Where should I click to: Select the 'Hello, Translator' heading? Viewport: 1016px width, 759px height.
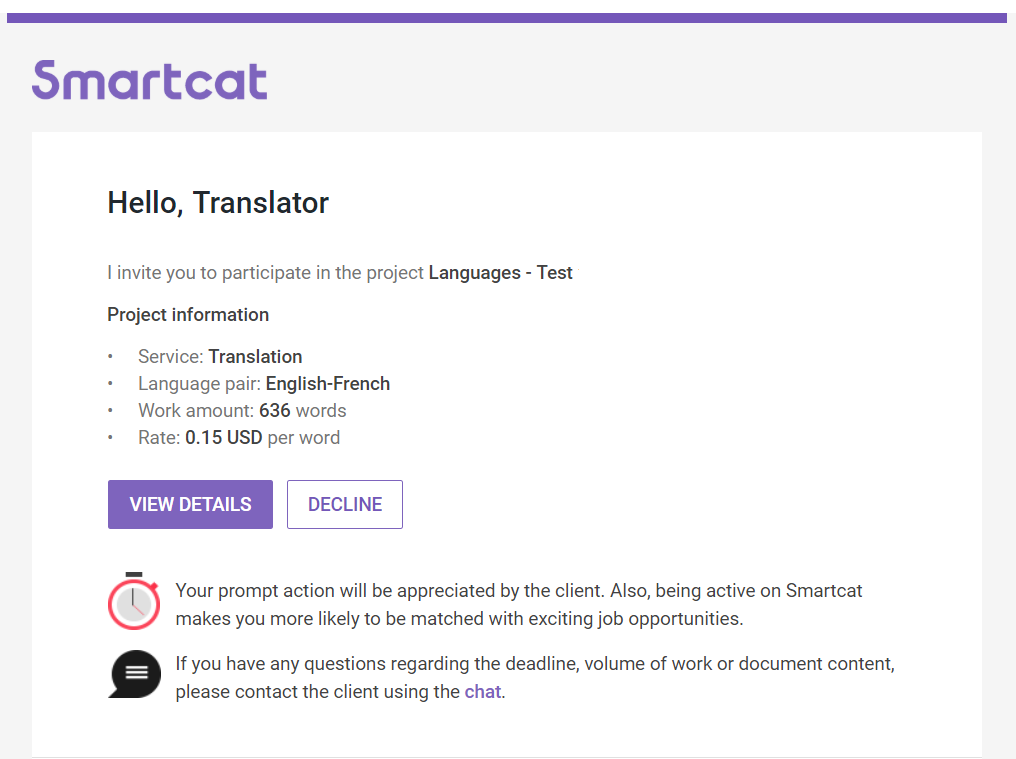pos(218,203)
